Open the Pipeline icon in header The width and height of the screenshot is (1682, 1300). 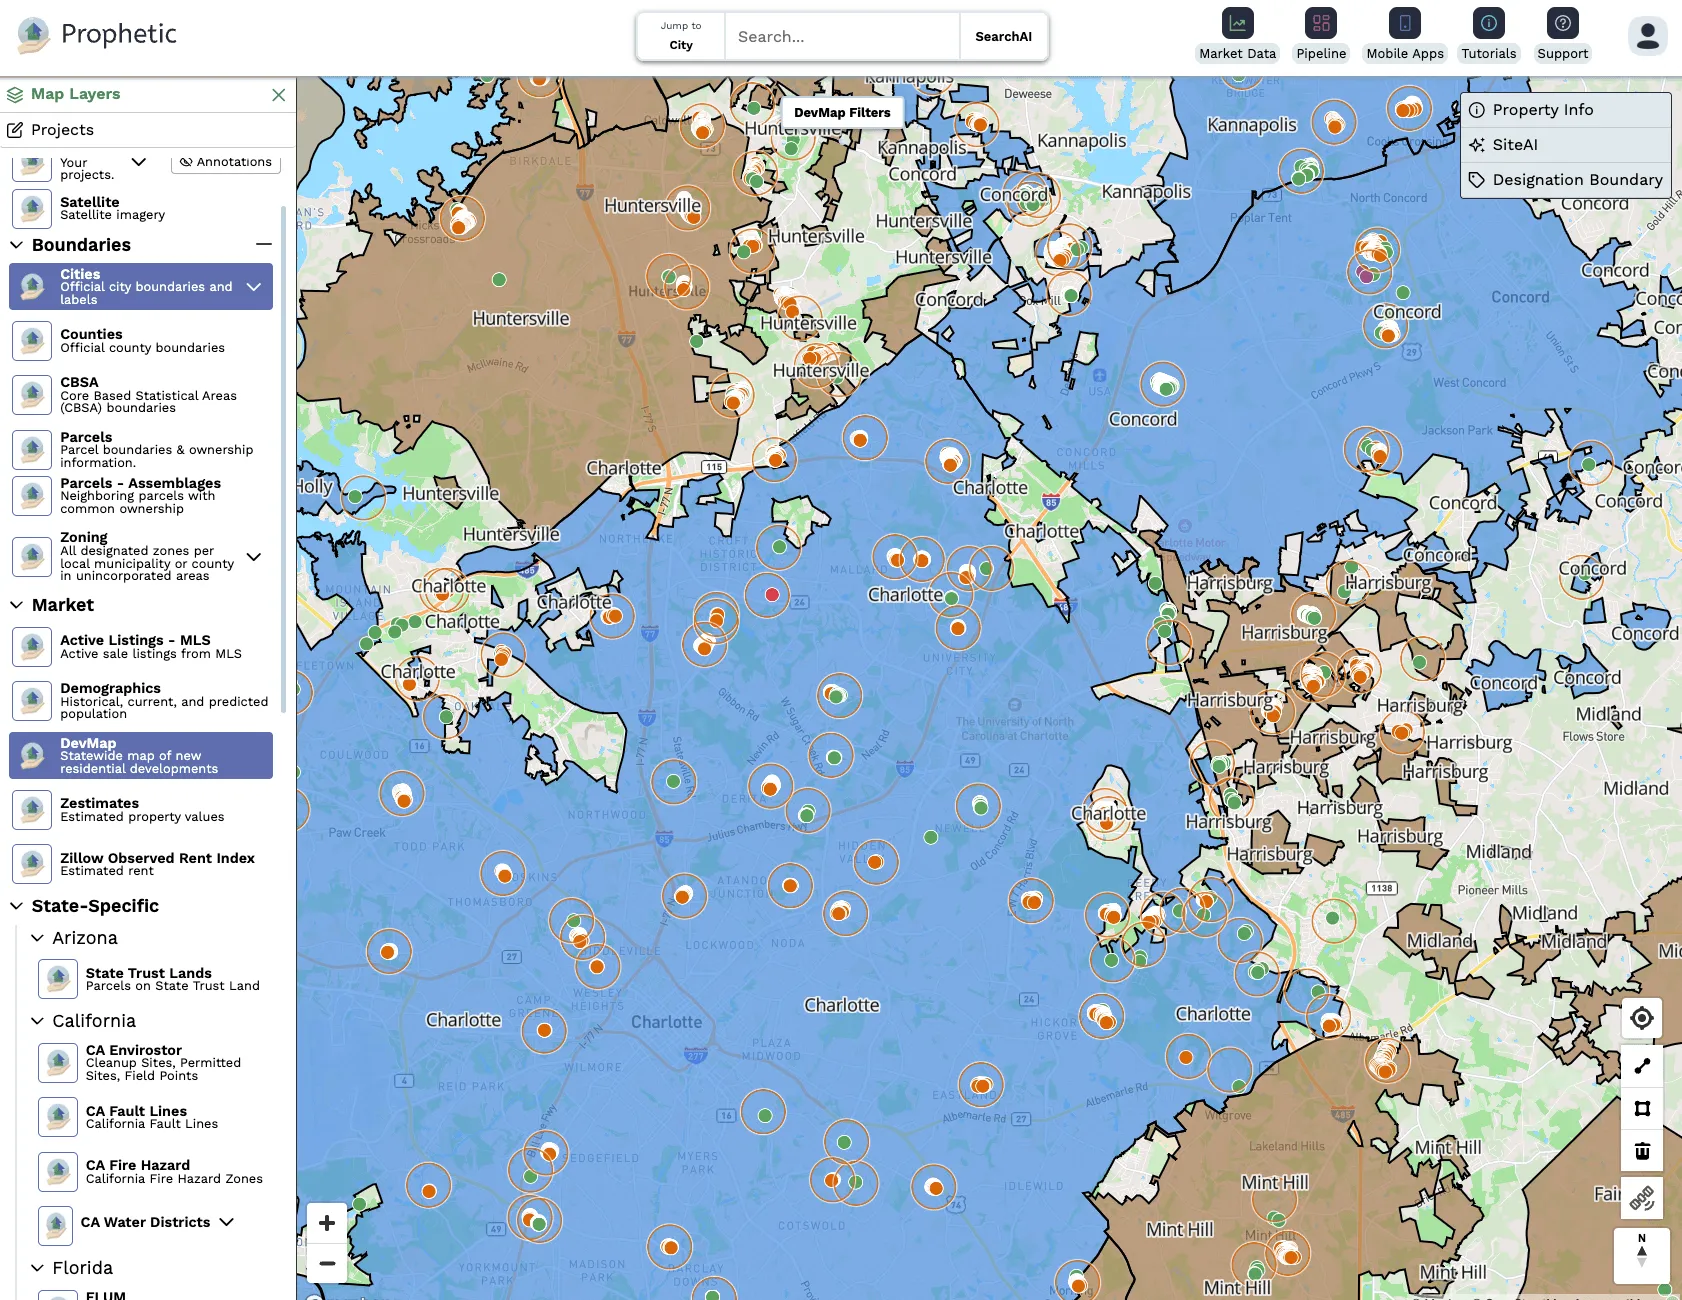[1321, 23]
